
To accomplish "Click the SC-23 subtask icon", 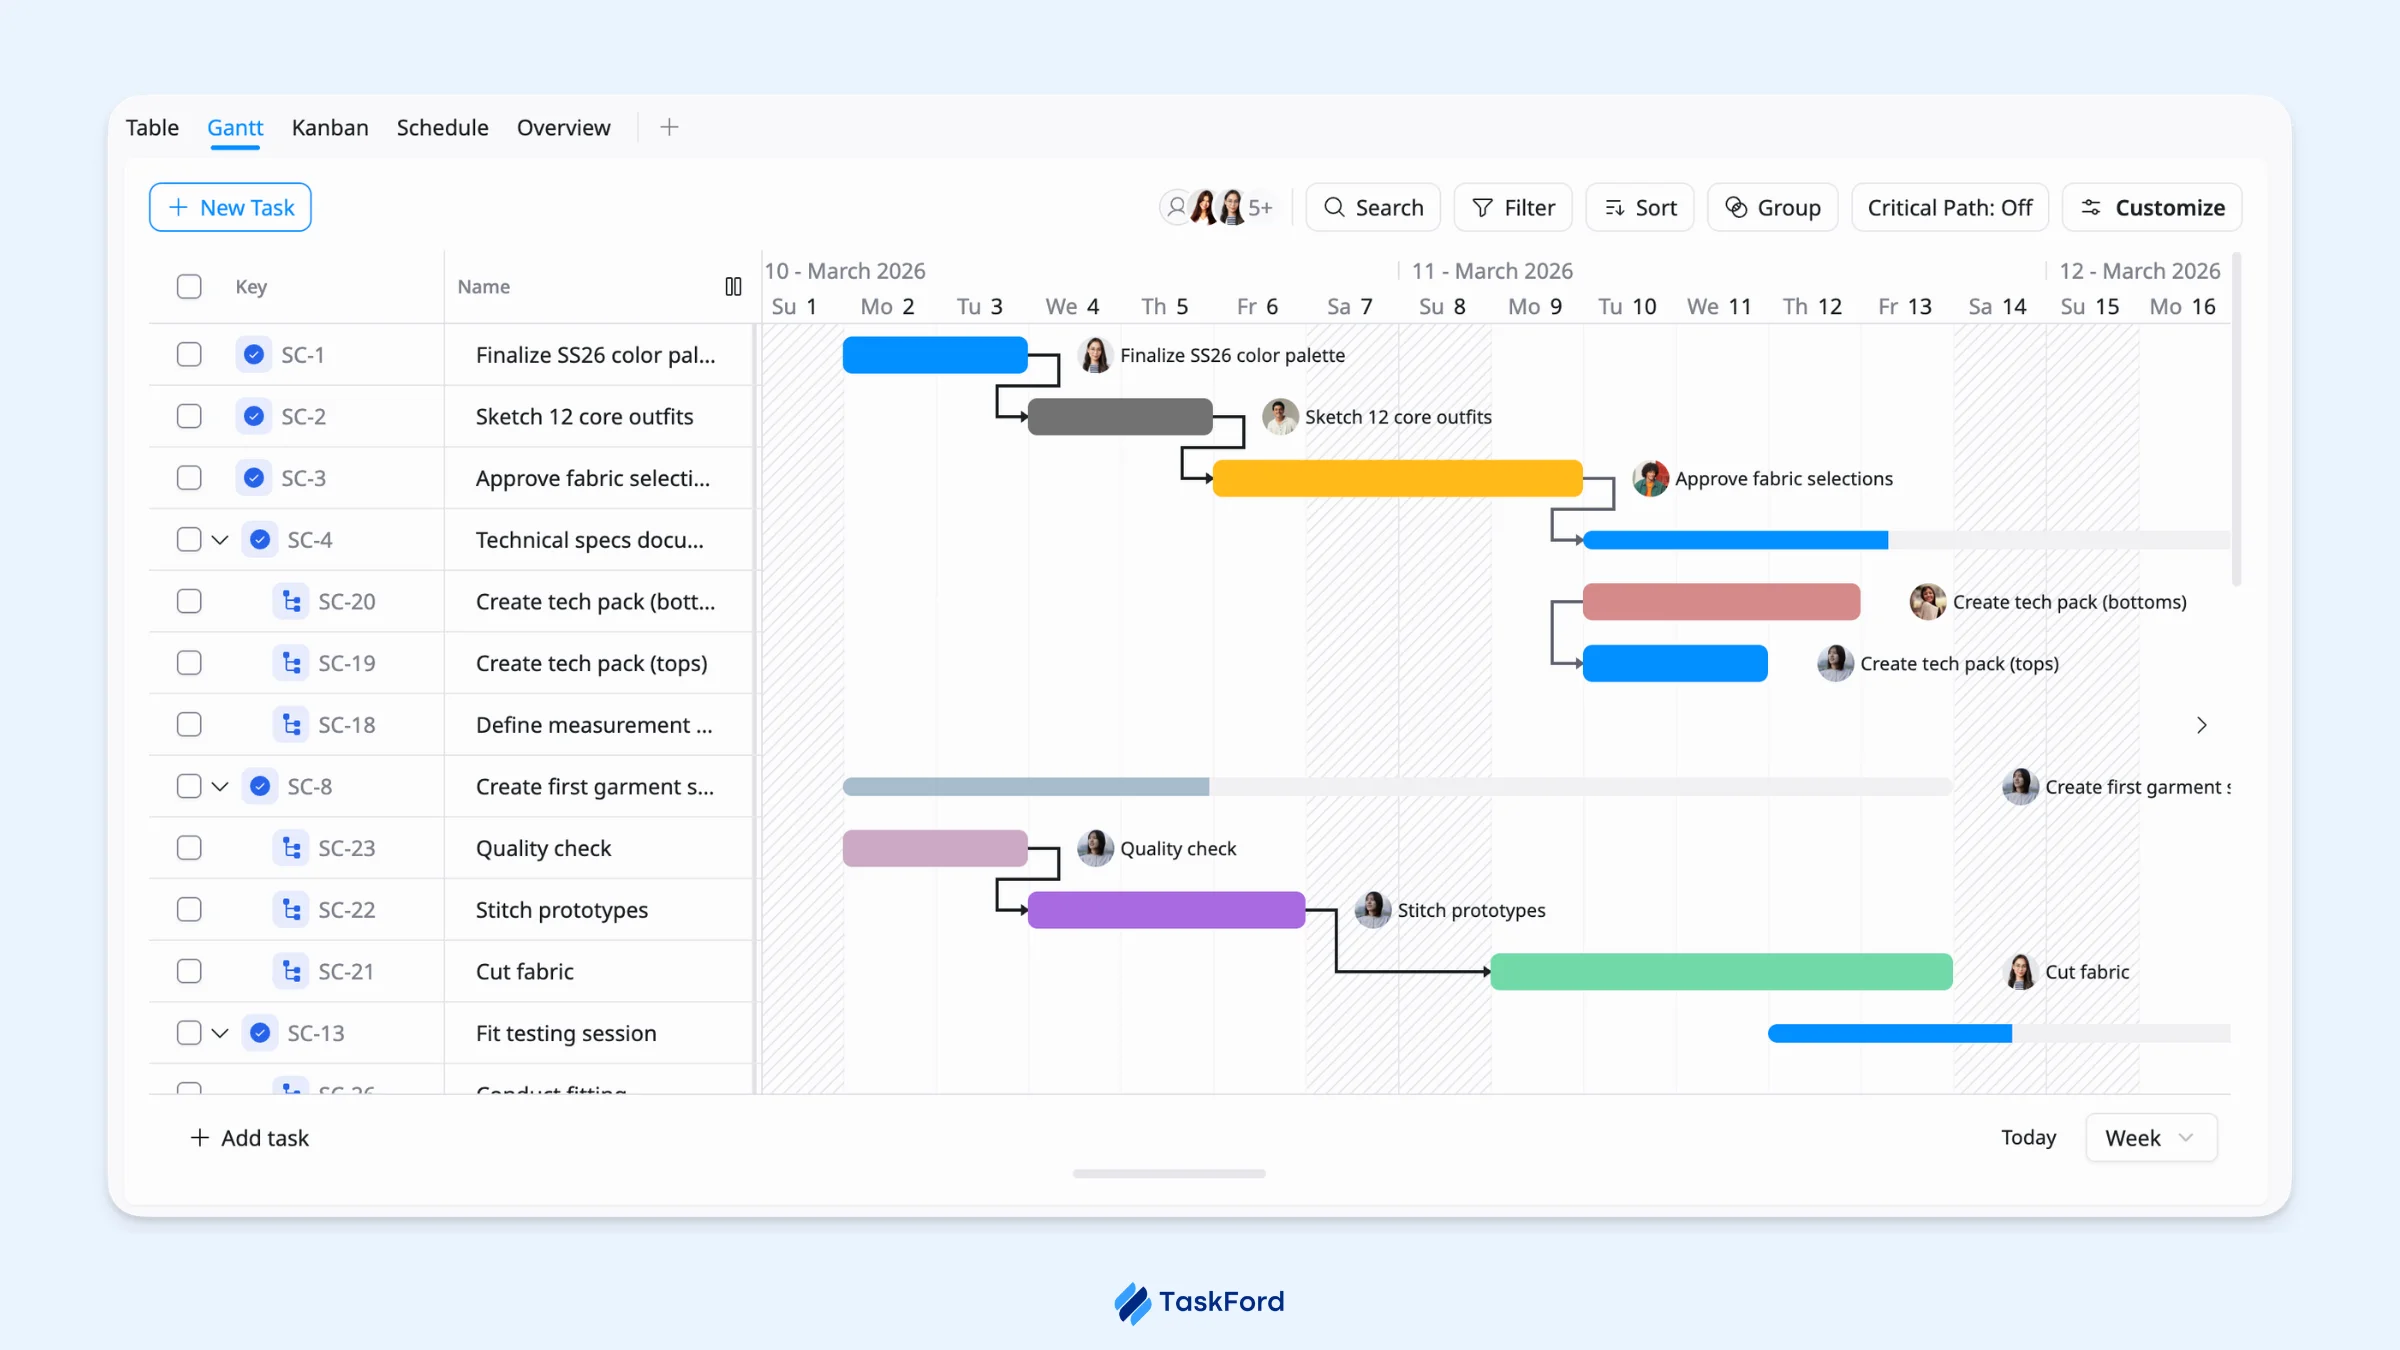I will pyautogui.click(x=291, y=848).
